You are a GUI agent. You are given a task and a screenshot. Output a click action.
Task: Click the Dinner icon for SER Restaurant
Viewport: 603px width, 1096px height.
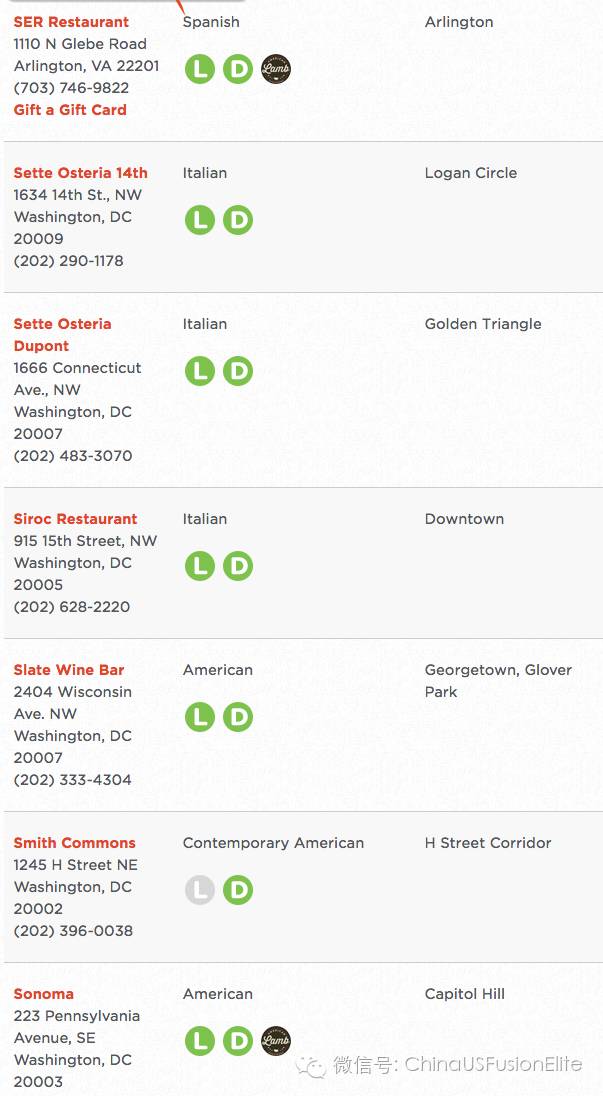238,69
